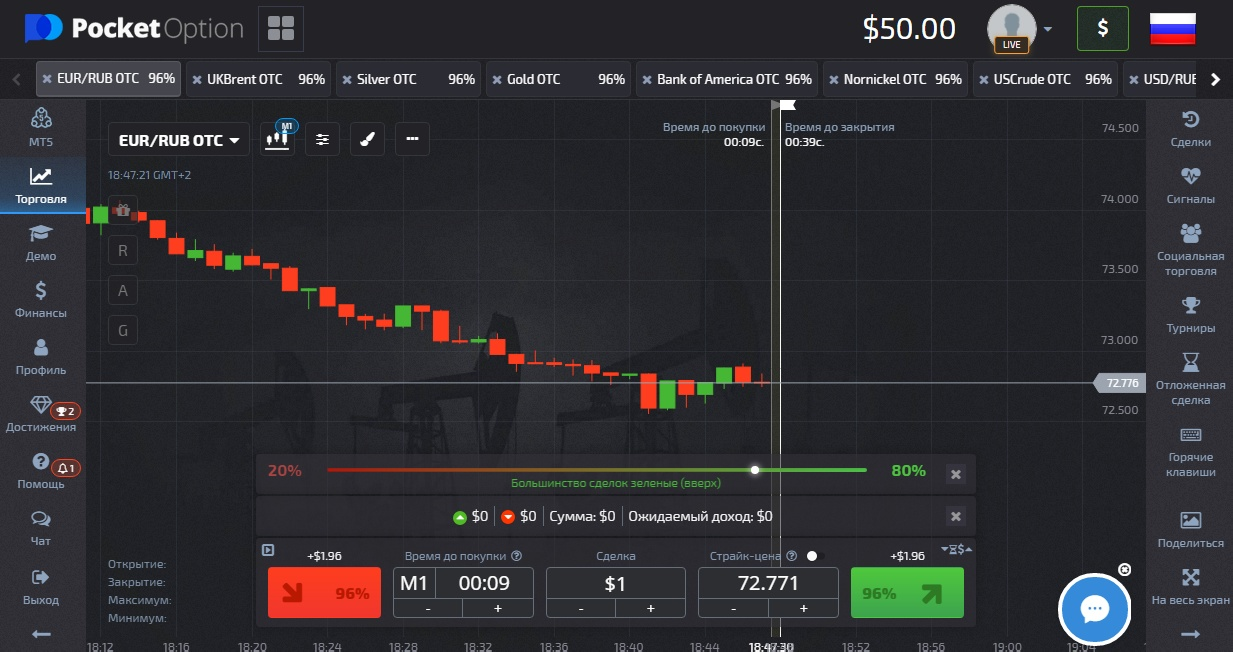Open Горячие клавиши keyboard icon

pyautogui.click(x=1190, y=451)
